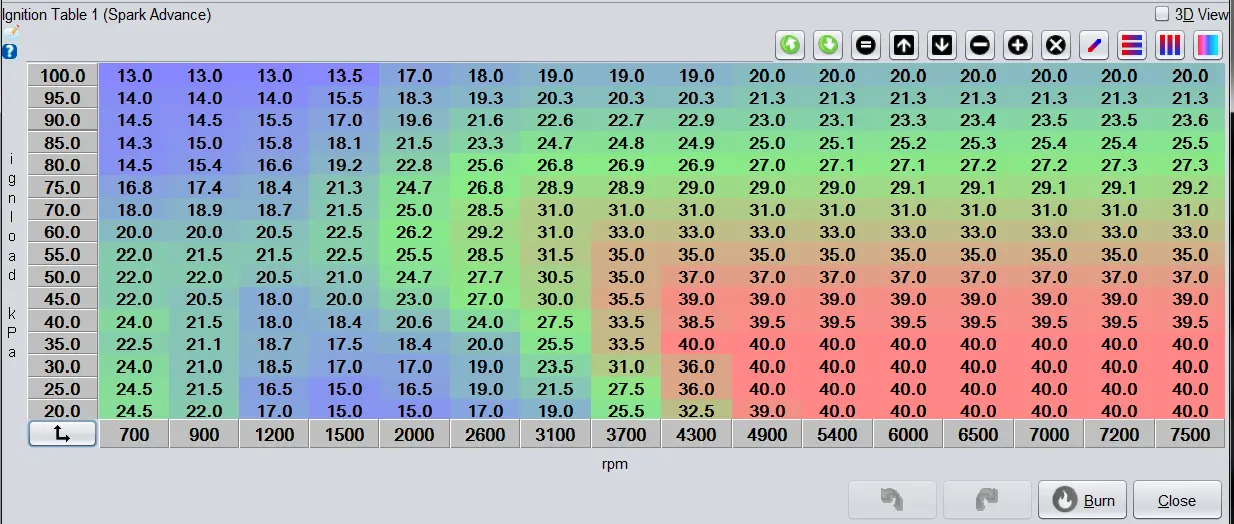The image size is (1234, 524).
Task: Select the 18.1 cell in the 85.0 row
Action: [x=345, y=143]
